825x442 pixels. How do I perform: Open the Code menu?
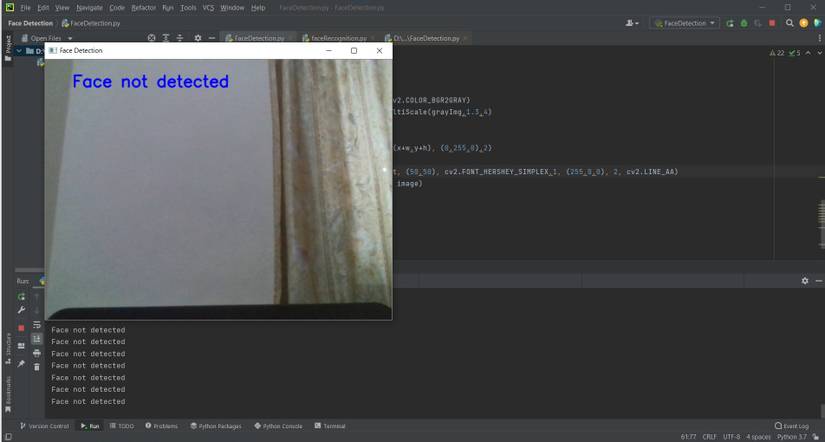coord(117,8)
